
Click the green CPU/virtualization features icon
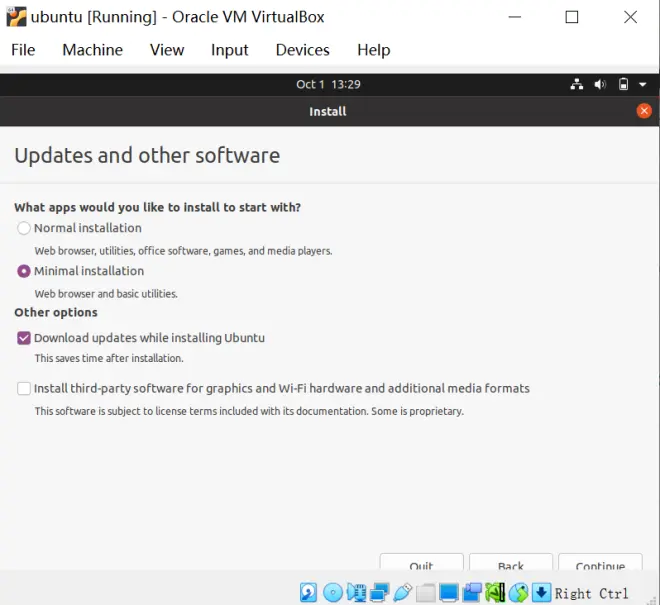495,592
